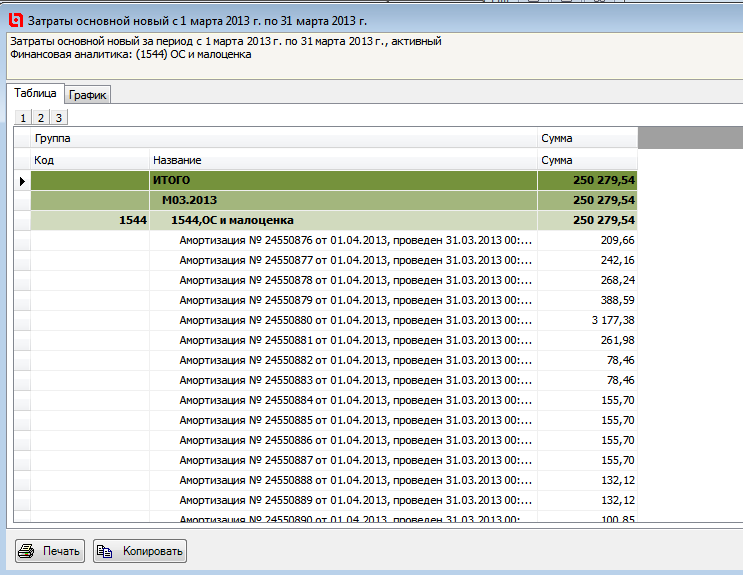Click the copy icon on Копировать button

click(106, 551)
